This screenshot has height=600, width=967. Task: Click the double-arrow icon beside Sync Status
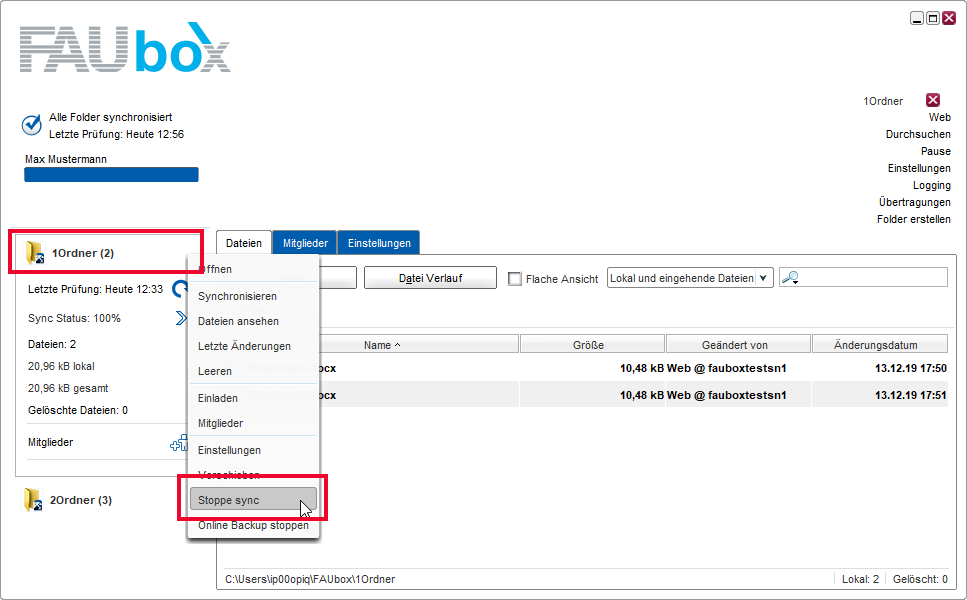[181, 318]
